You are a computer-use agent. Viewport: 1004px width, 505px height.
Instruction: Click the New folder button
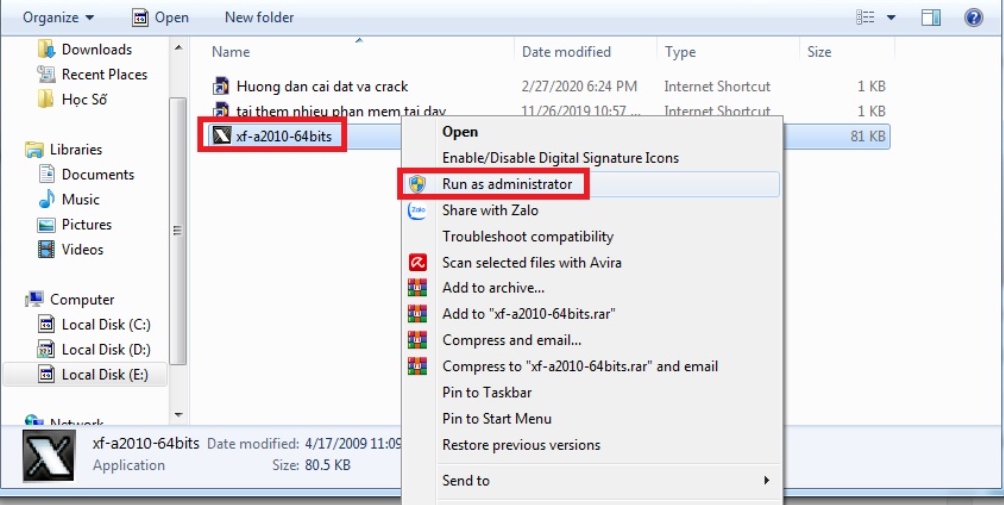pos(259,17)
